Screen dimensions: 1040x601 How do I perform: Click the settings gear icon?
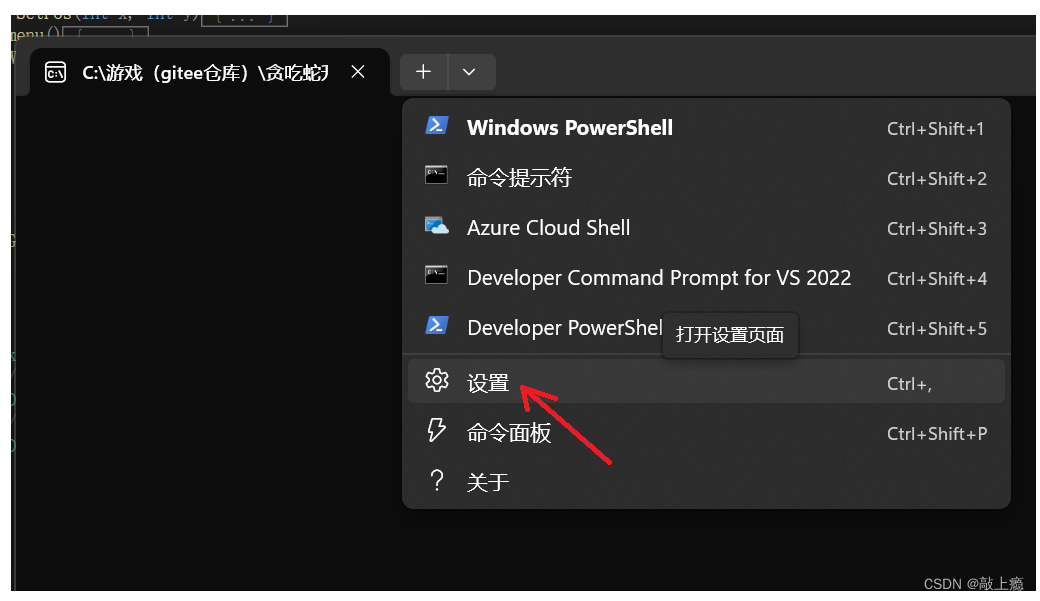tap(437, 380)
